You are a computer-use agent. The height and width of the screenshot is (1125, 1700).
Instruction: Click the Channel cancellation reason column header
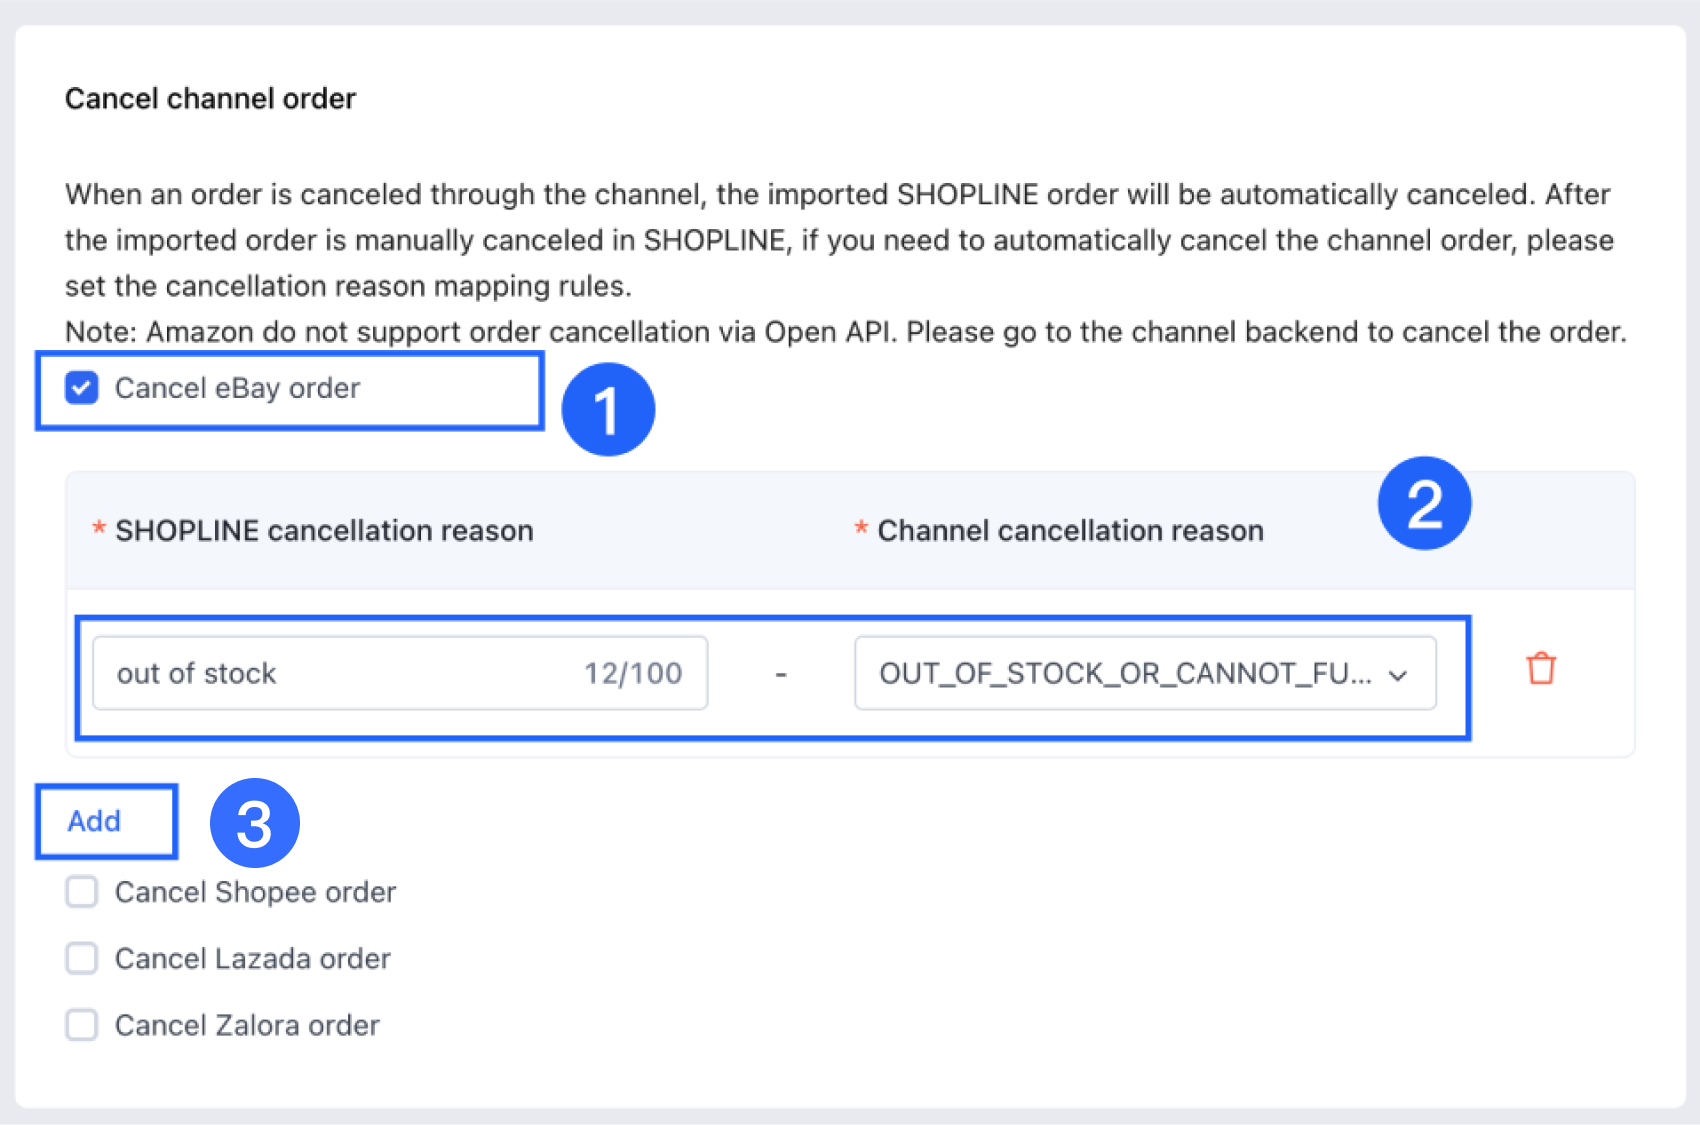click(x=1070, y=530)
